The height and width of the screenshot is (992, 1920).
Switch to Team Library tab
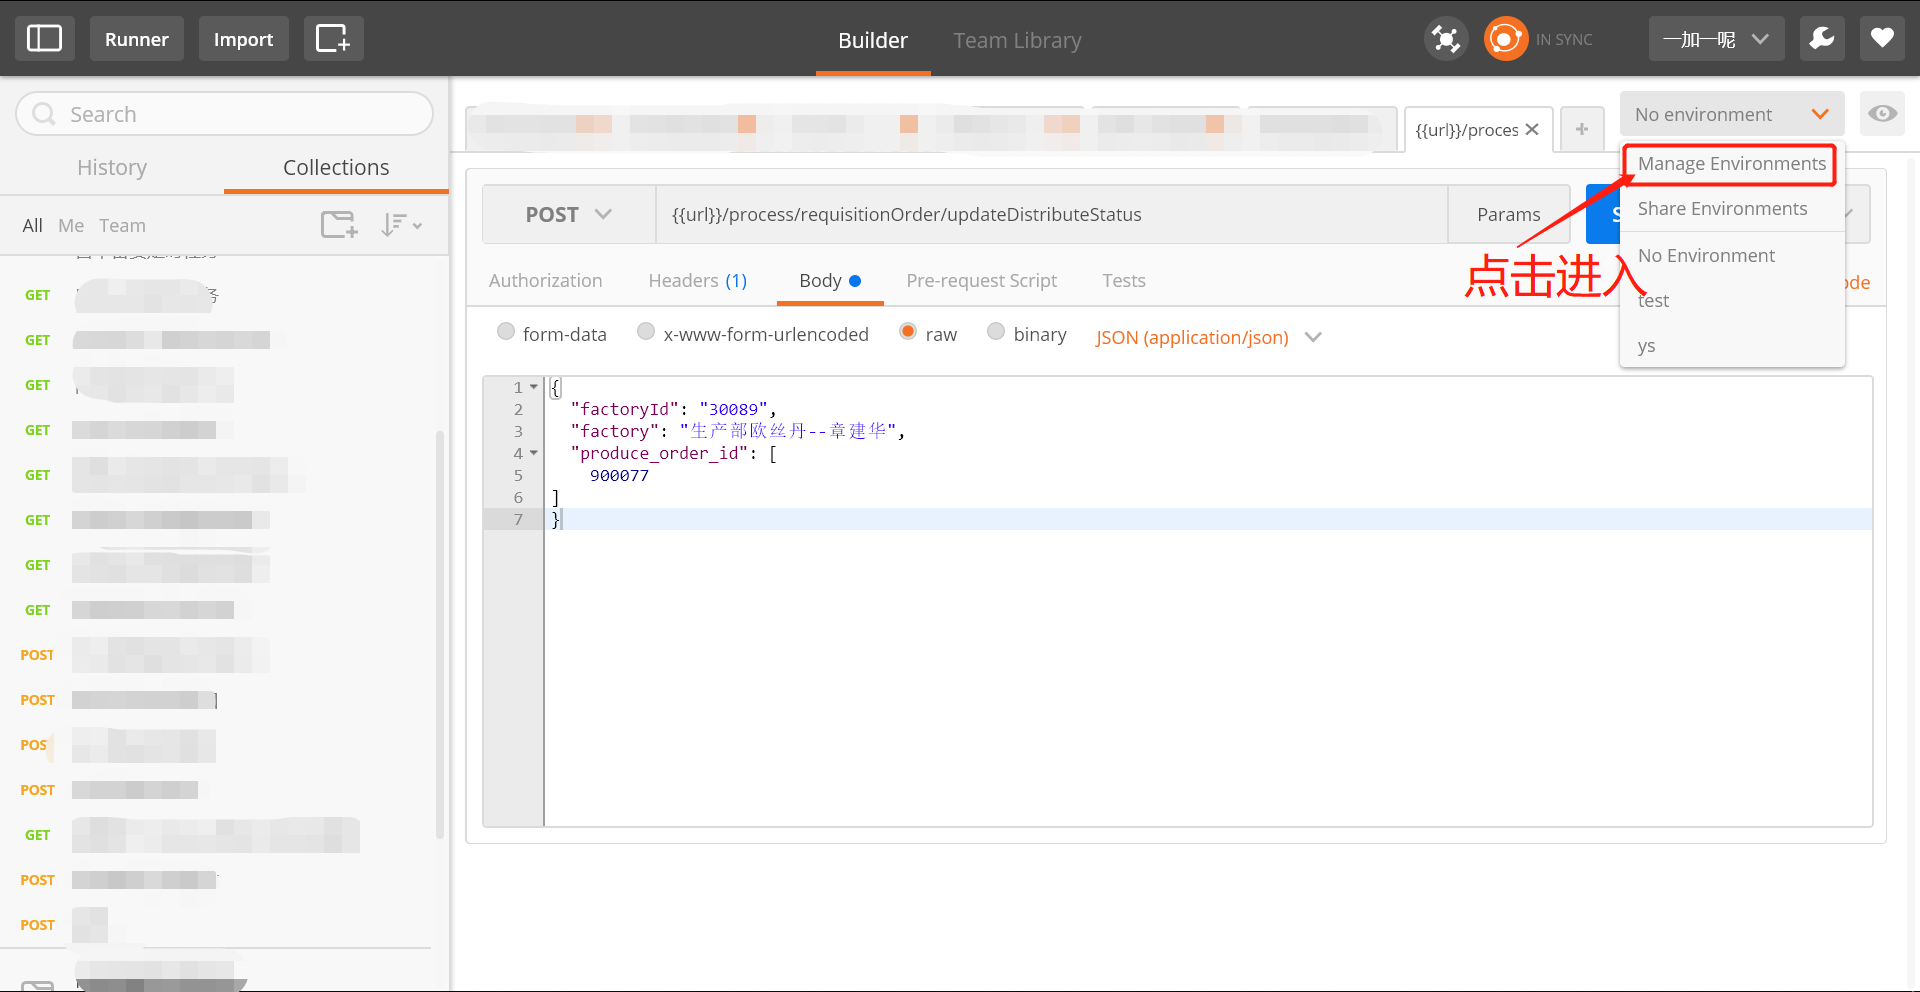coord(1017,40)
